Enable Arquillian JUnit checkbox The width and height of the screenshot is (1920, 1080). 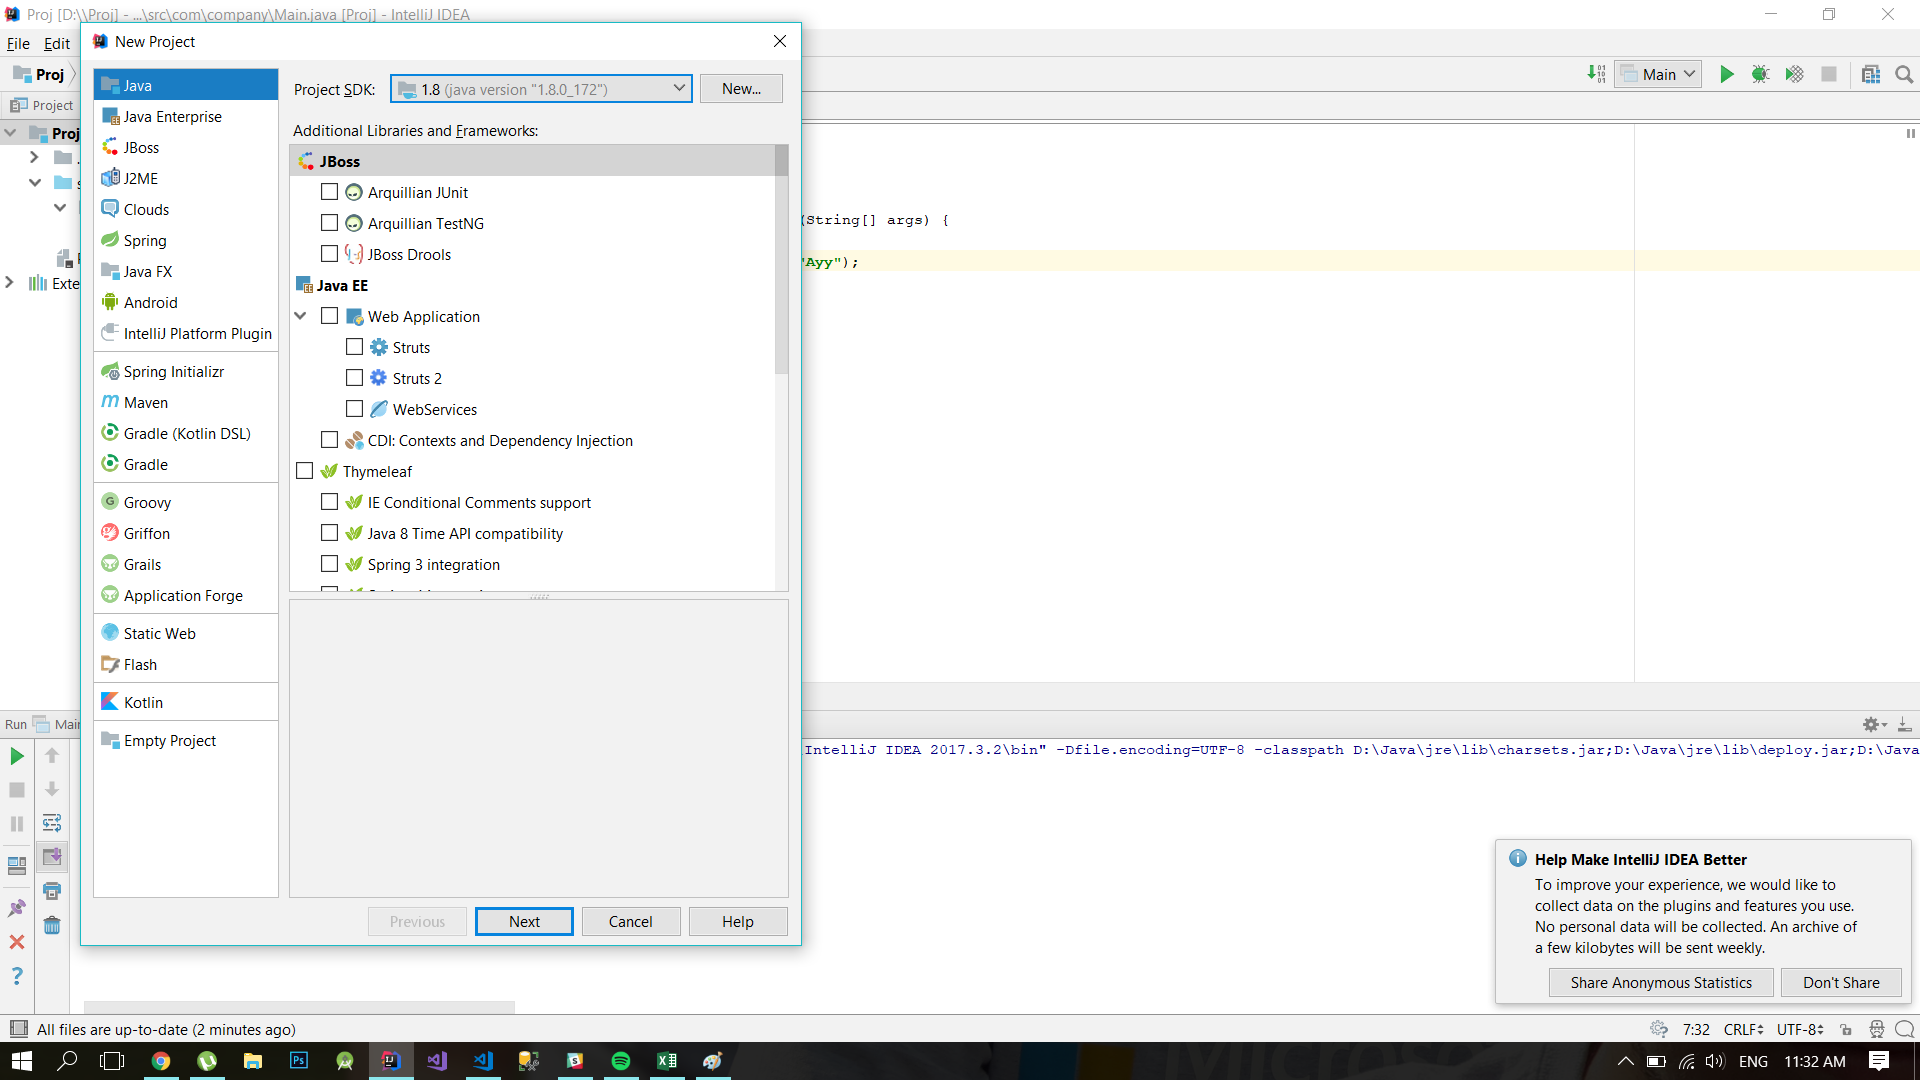point(329,191)
